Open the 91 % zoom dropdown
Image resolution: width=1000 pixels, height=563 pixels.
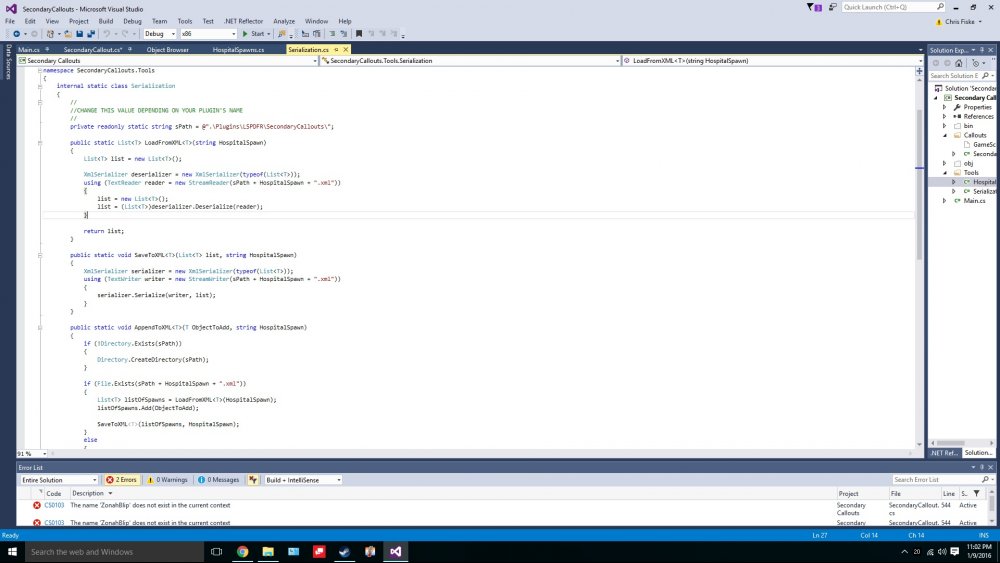point(32,453)
